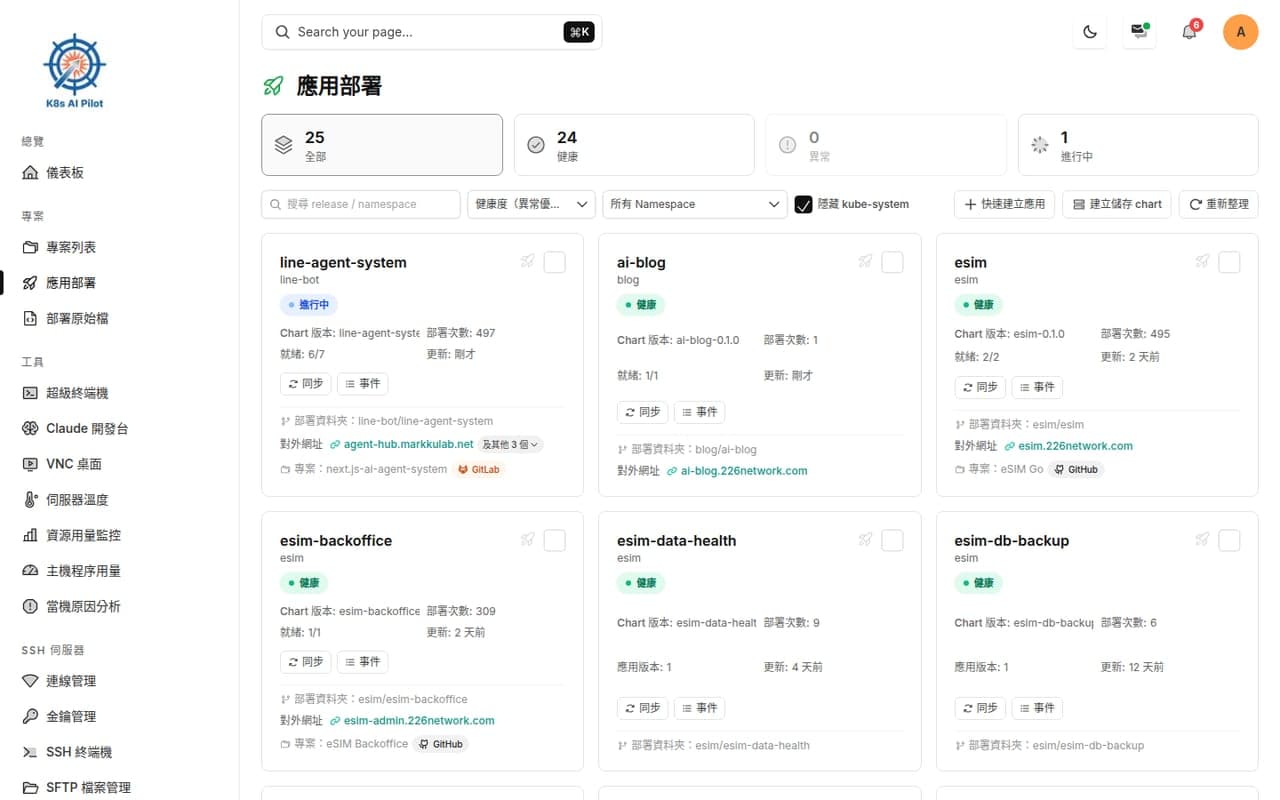Click 建立儲存 chart button
This screenshot has height=800, width=1280.
point(1117,204)
